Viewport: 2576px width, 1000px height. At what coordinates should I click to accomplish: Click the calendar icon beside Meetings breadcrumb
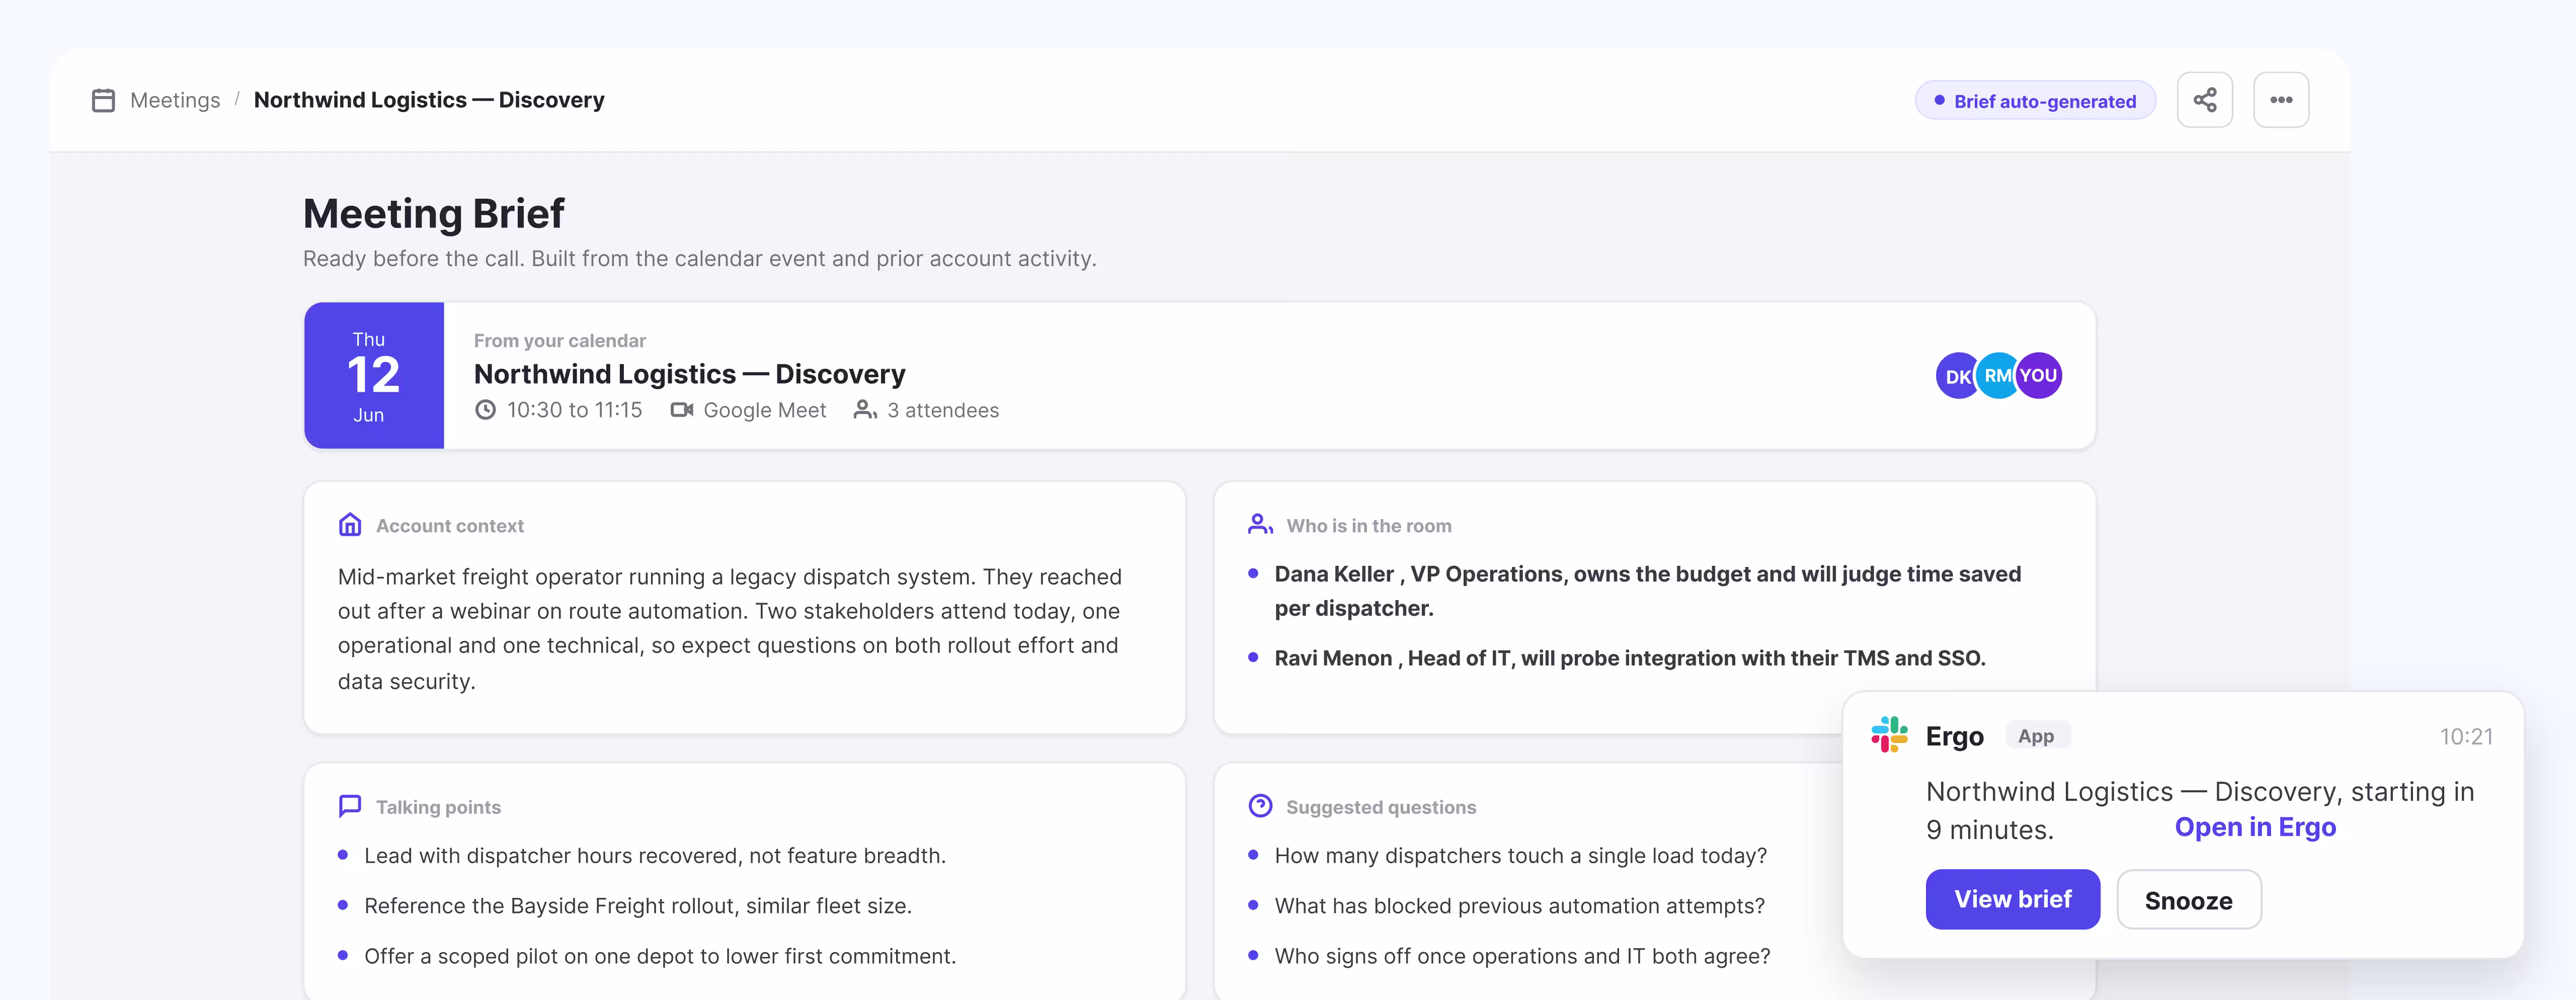pyautogui.click(x=103, y=100)
